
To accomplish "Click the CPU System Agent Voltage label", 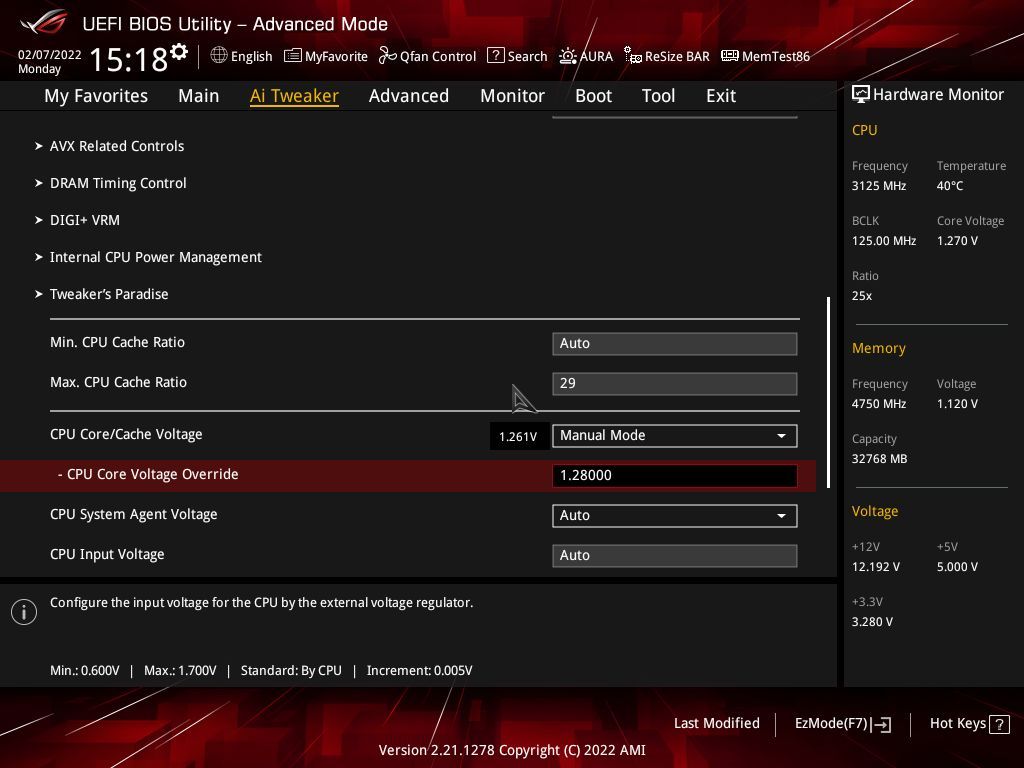I will (x=133, y=514).
